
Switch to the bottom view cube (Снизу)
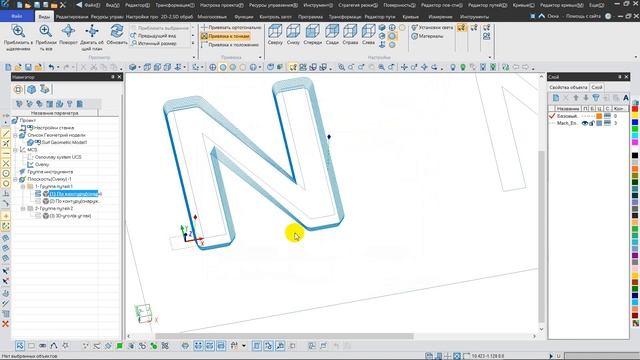(293, 31)
